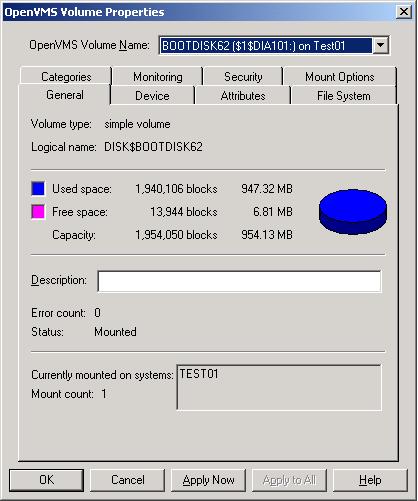418x501 pixels.
Task: Expand the OpenVMS Volume Name dropdown arrow
Action: point(380,45)
